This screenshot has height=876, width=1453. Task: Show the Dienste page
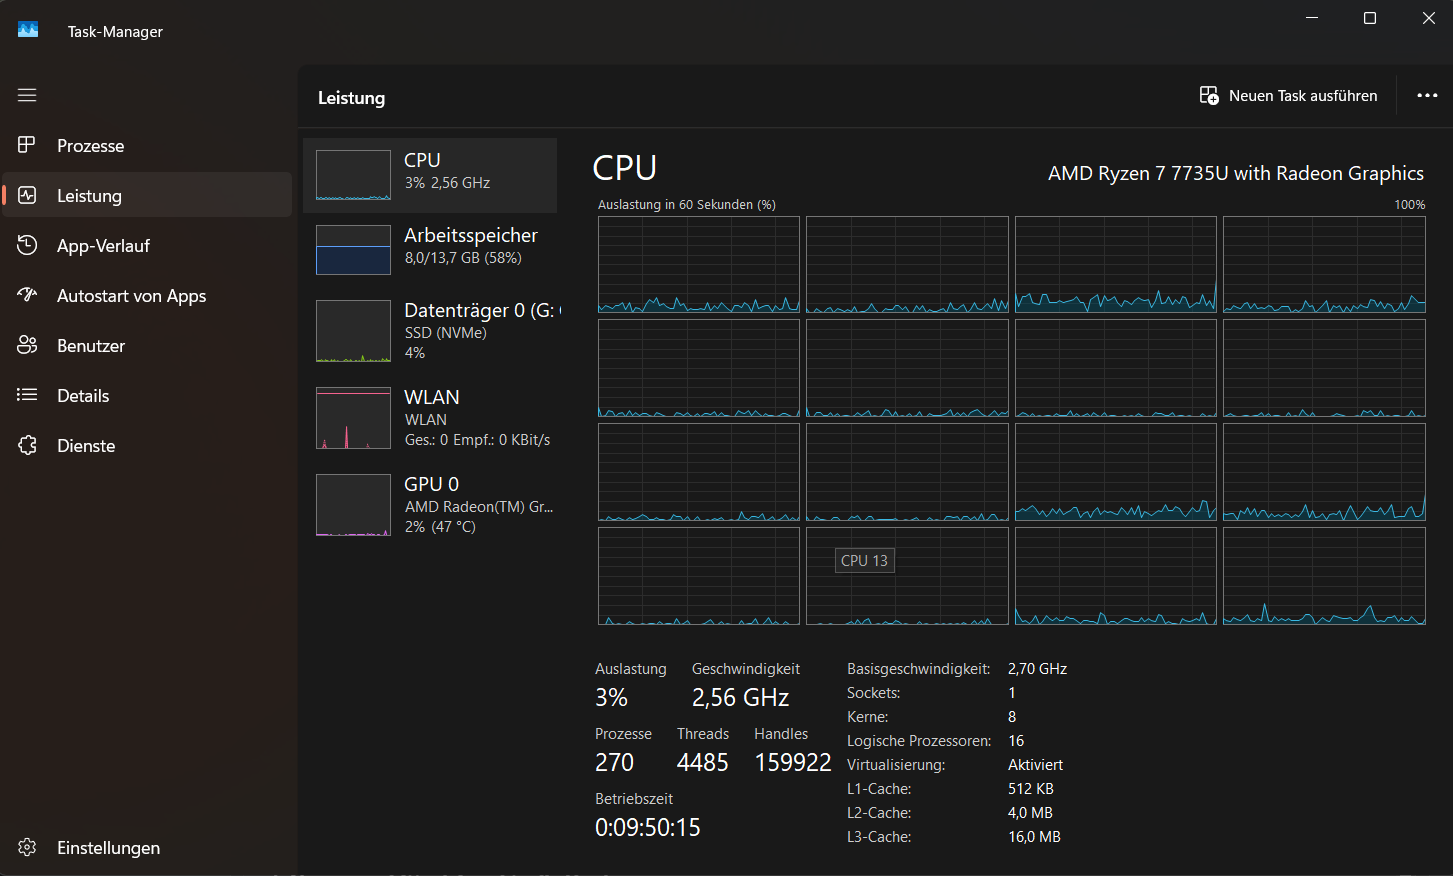pos(147,445)
